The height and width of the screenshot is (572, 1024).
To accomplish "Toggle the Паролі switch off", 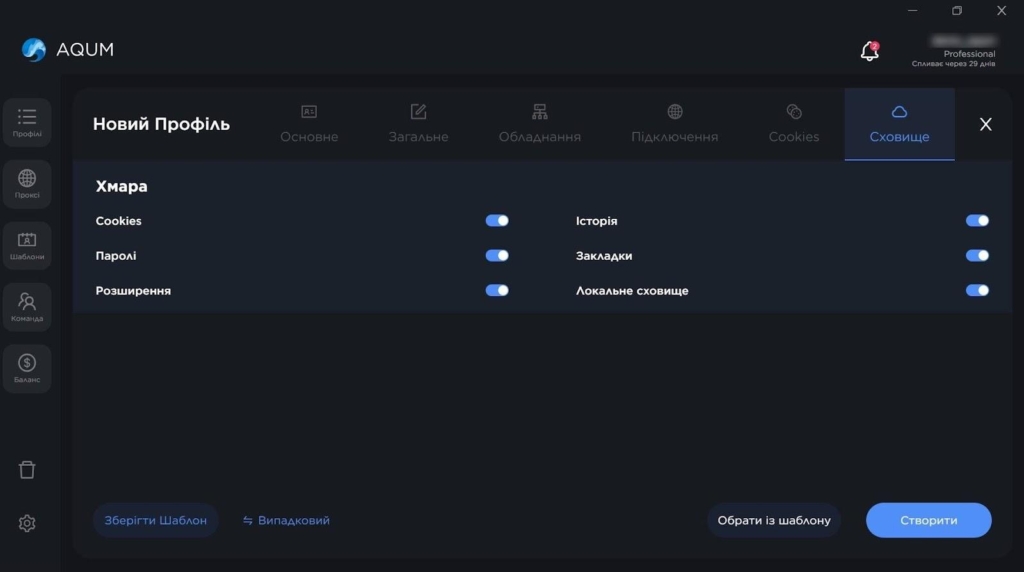I will pyautogui.click(x=497, y=256).
